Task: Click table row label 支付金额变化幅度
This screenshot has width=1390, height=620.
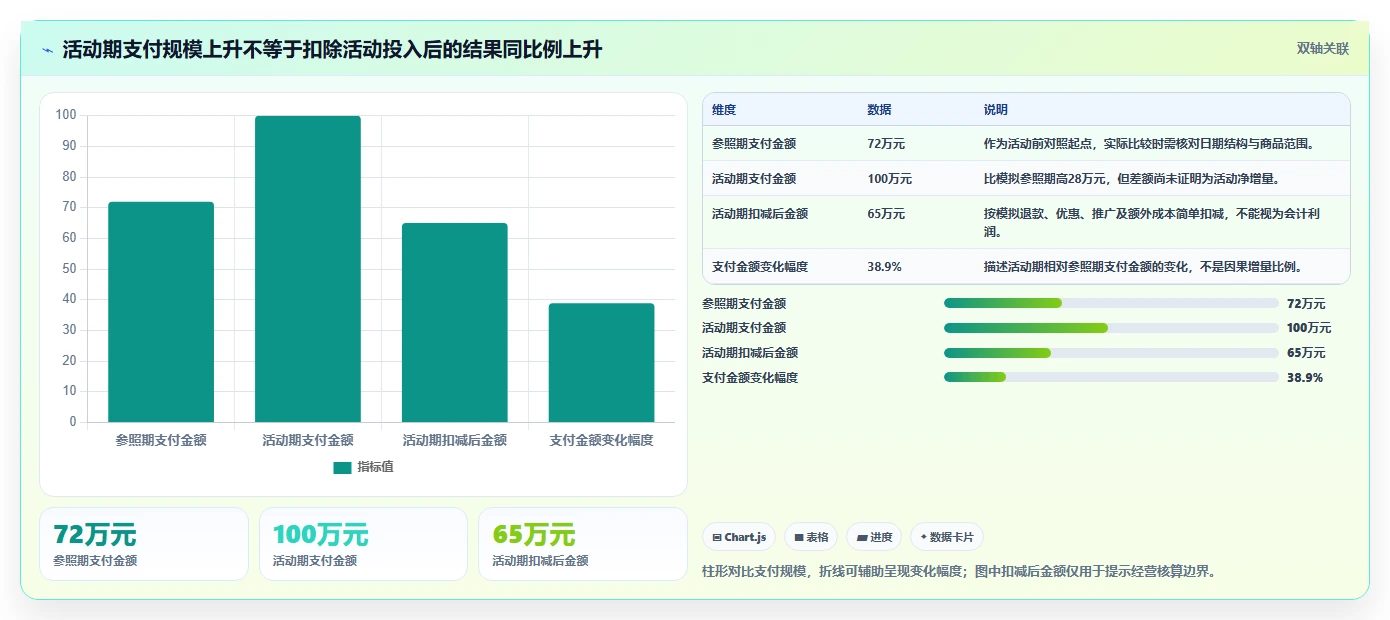Action: click(x=760, y=267)
